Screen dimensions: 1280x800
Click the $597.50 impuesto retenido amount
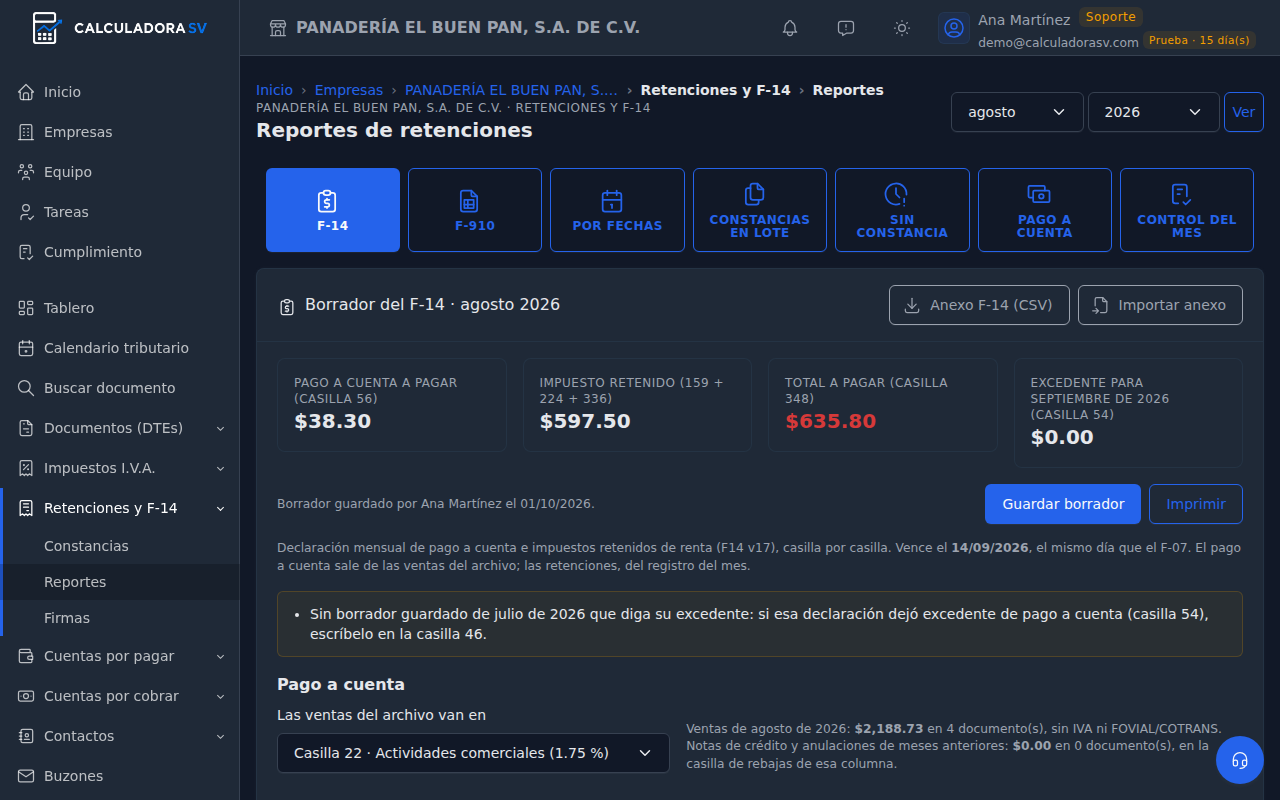click(585, 421)
